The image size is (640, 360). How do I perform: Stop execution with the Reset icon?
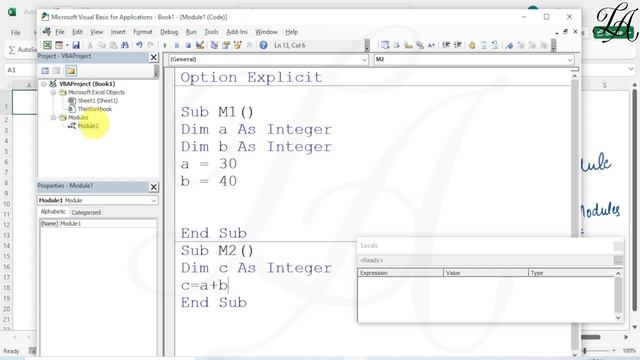tap(188, 45)
